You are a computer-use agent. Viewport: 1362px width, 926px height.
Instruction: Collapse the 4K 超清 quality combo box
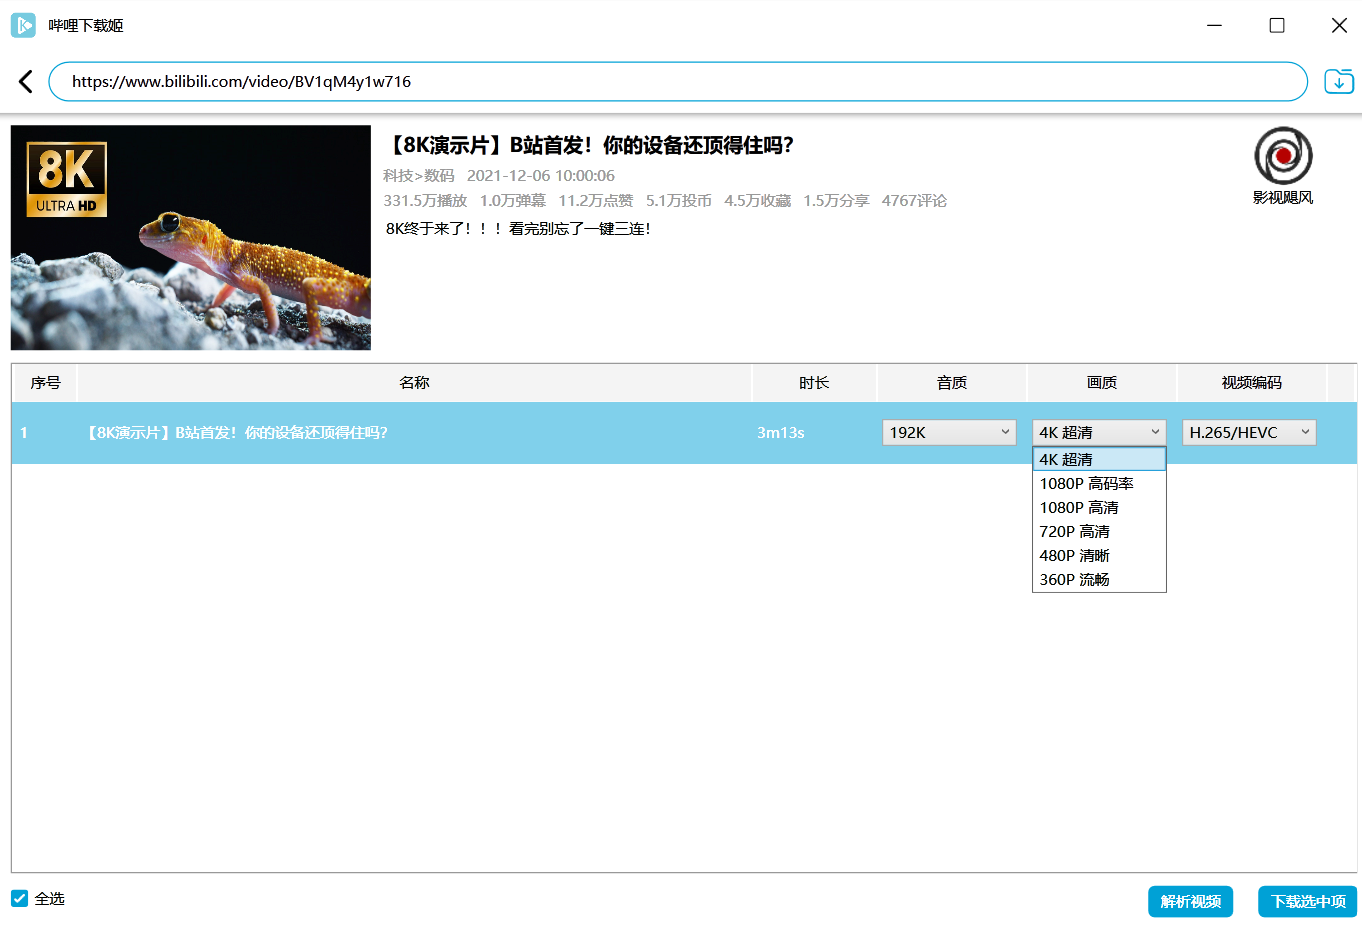[x=1099, y=432]
